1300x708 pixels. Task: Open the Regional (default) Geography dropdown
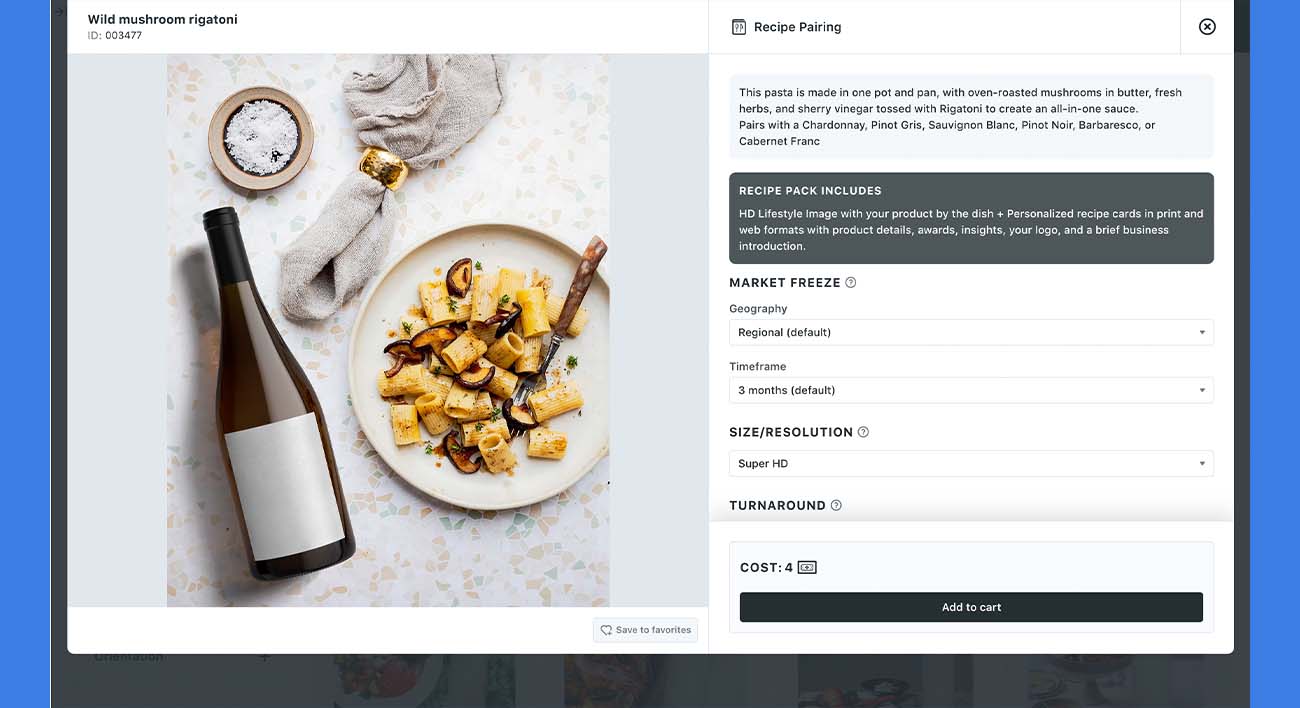971,332
